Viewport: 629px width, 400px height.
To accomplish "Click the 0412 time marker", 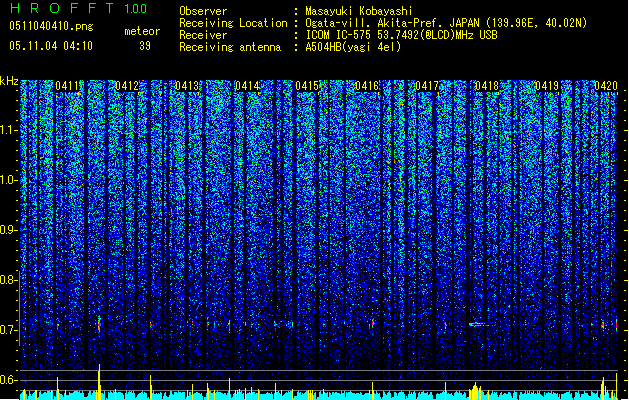I will pos(127,86).
